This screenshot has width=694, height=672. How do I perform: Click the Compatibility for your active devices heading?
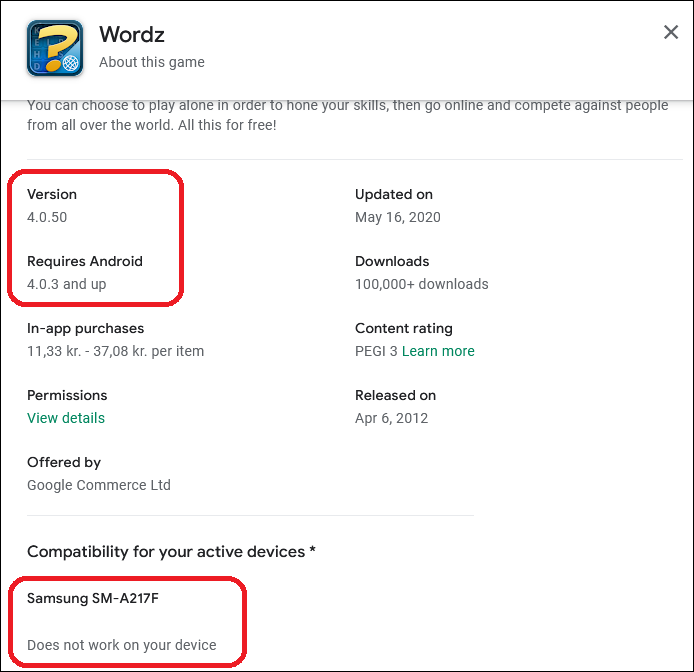[171, 552]
